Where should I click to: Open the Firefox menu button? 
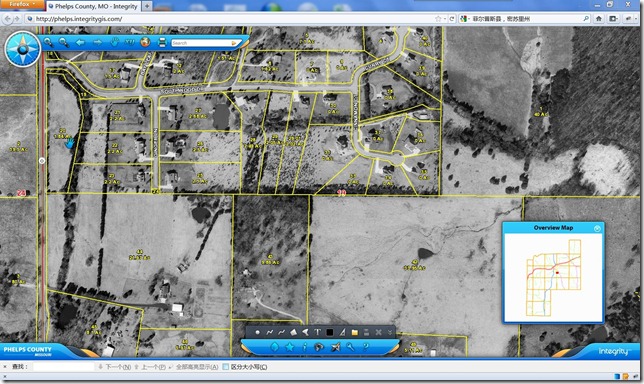pos(22,5)
